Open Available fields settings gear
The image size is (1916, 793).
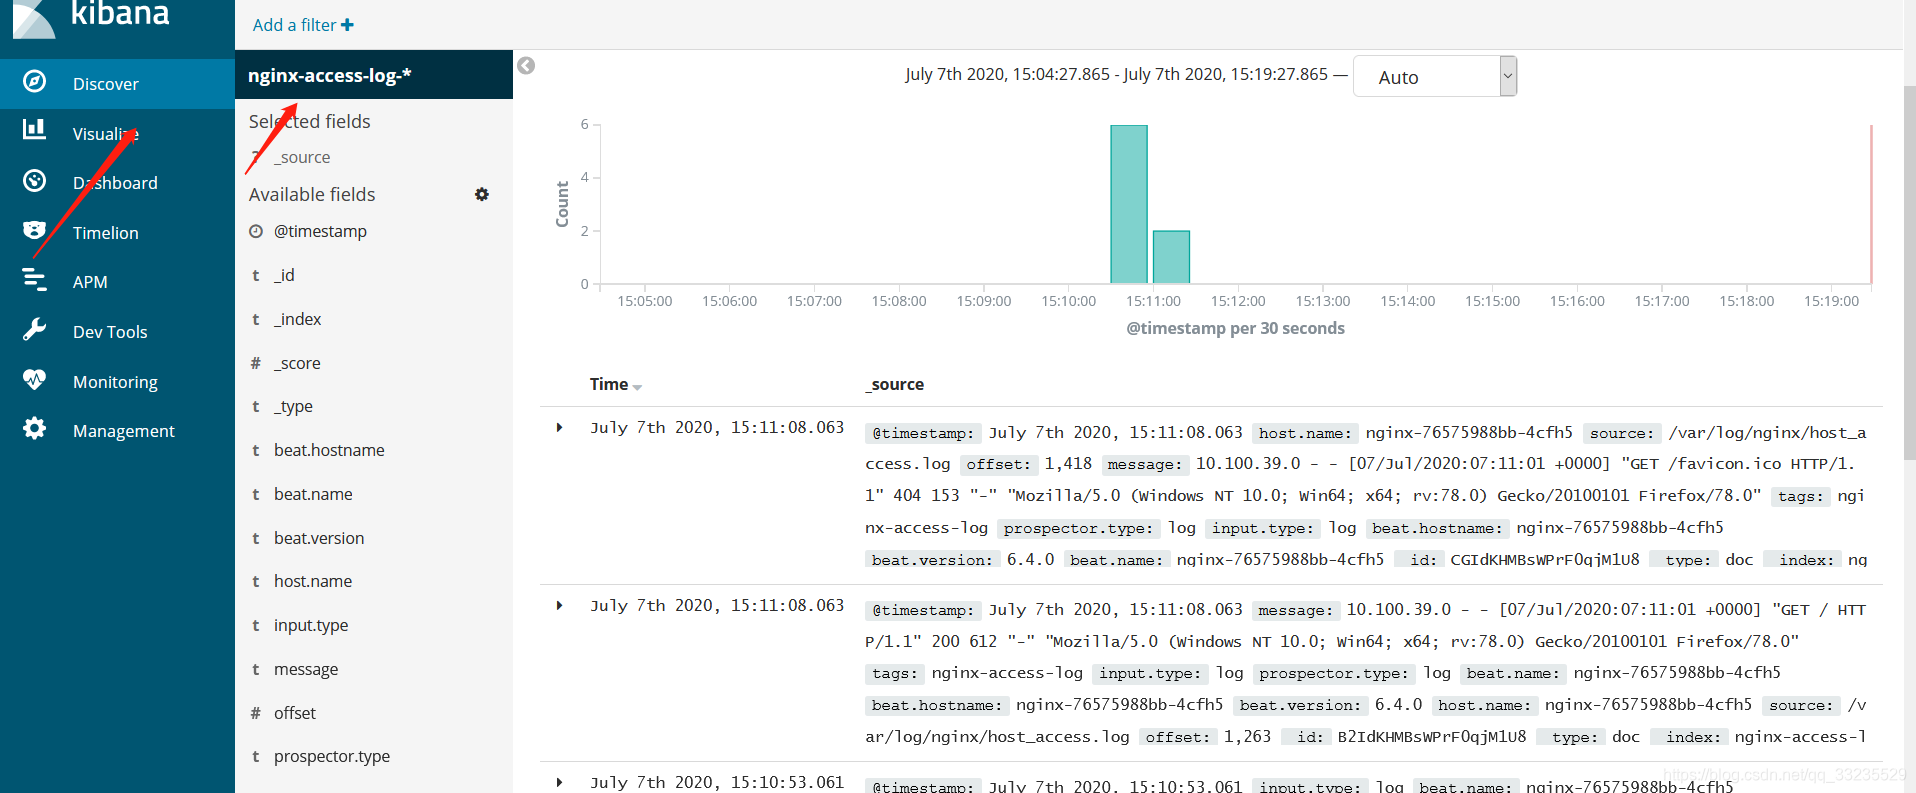(x=482, y=194)
